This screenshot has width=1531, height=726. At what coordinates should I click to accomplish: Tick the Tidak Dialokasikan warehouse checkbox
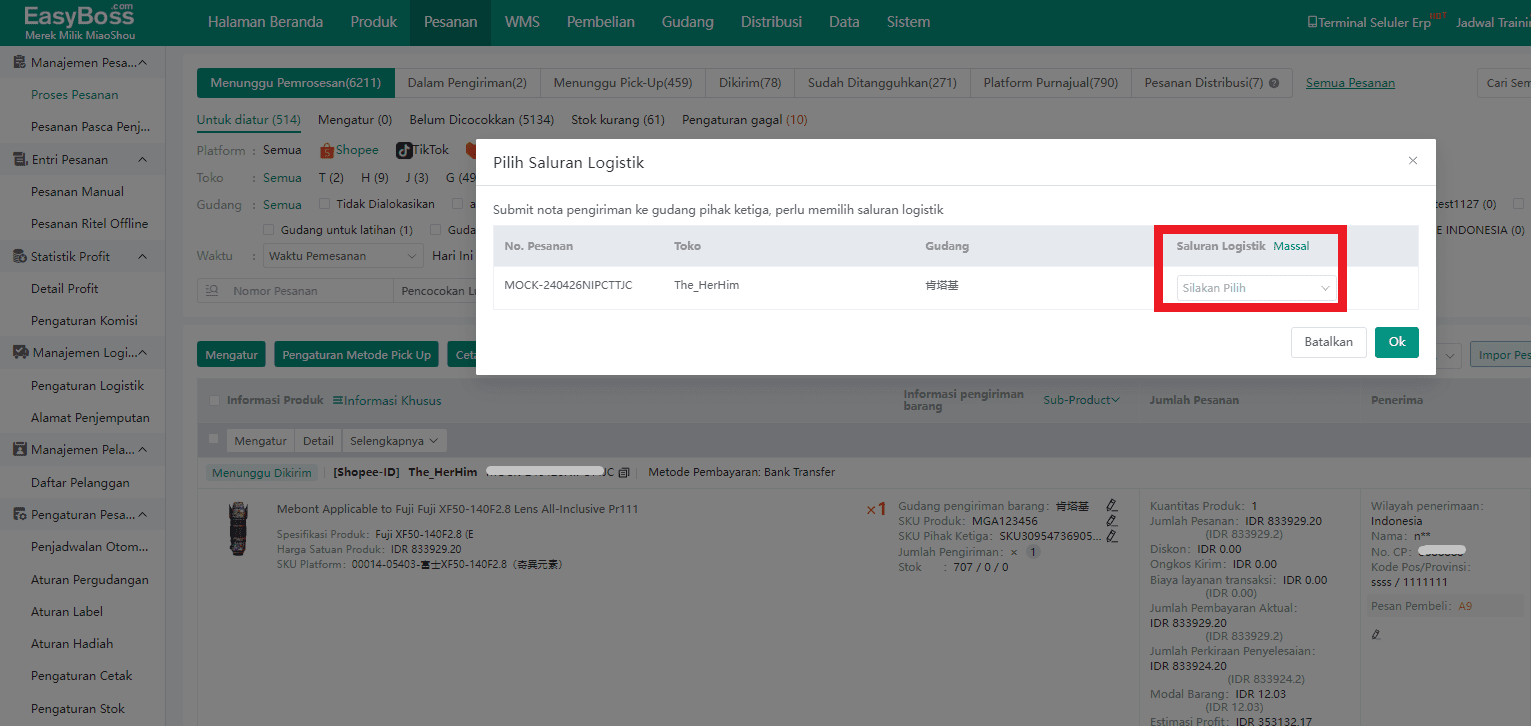324,204
